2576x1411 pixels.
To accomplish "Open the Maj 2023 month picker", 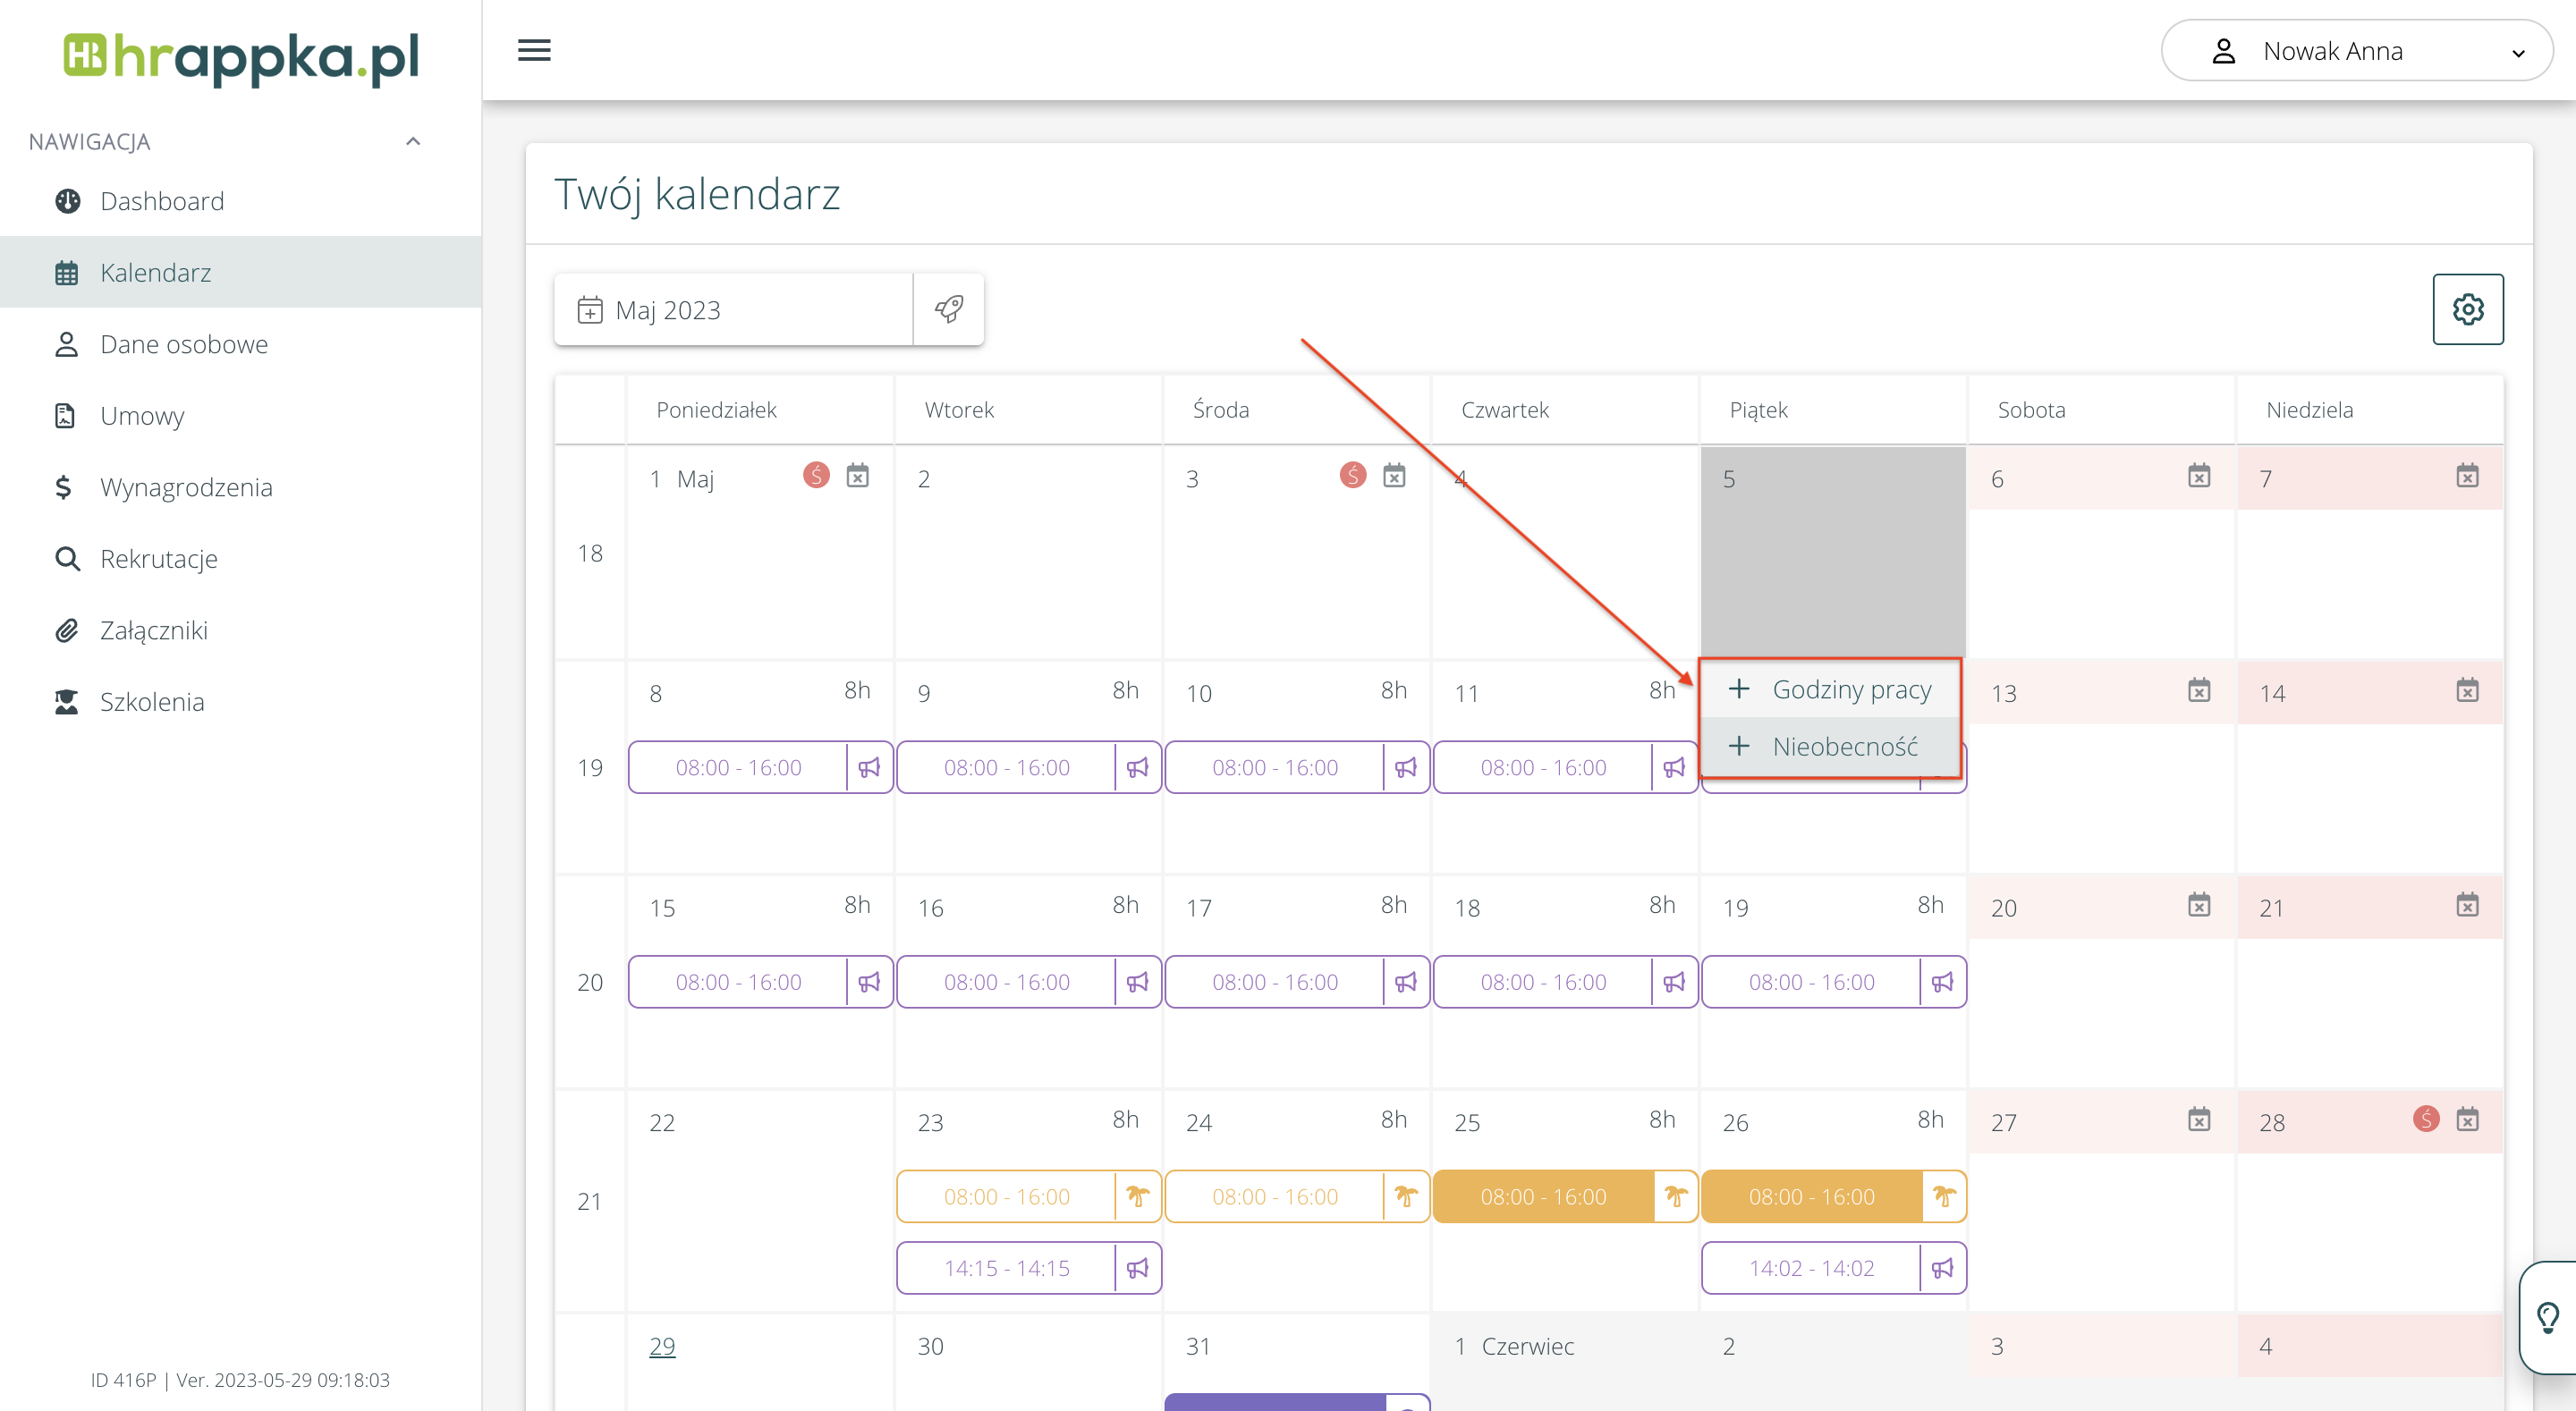I will pos(734,310).
